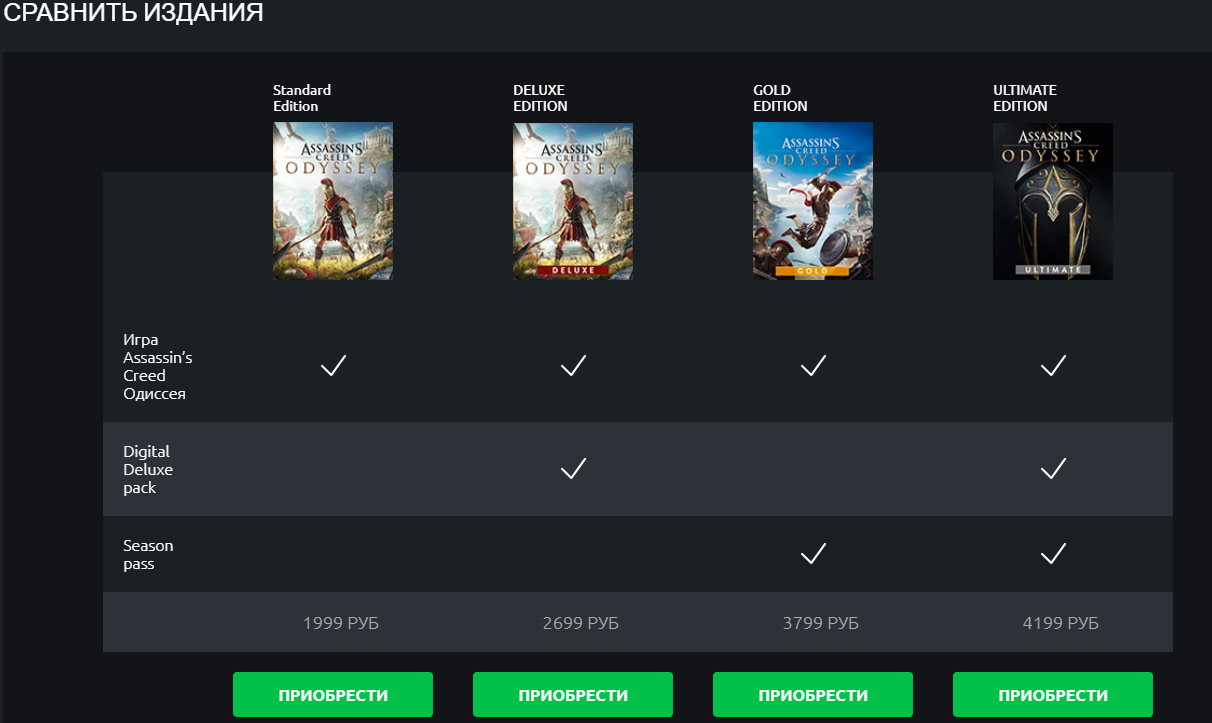Image resolution: width=1212 pixels, height=723 pixels.
Task: Click game row checkmark under Gold Edition
Action: point(813,366)
